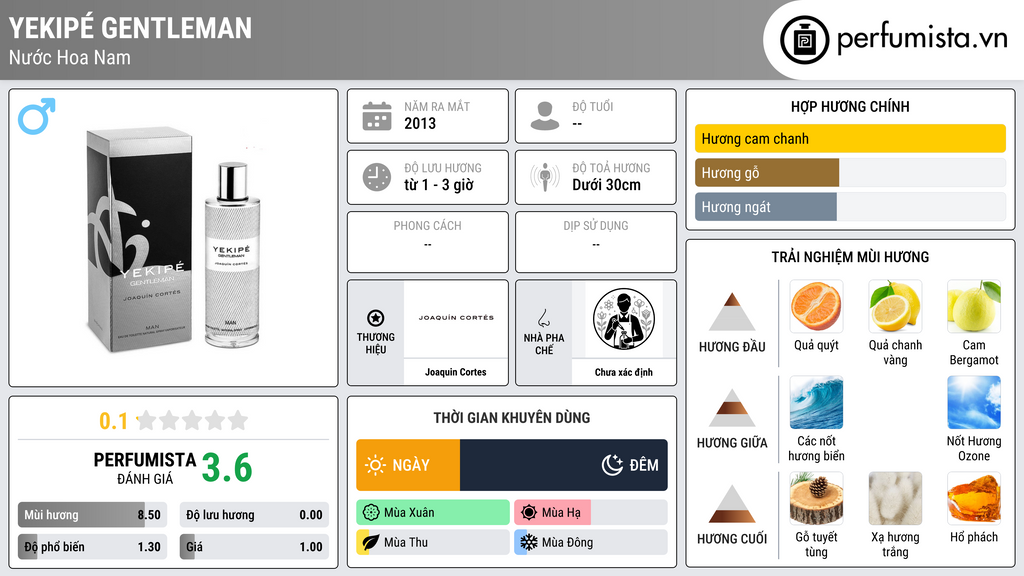
Task: Click the star badge icon above Thương hiệu
Action: click(376, 318)
